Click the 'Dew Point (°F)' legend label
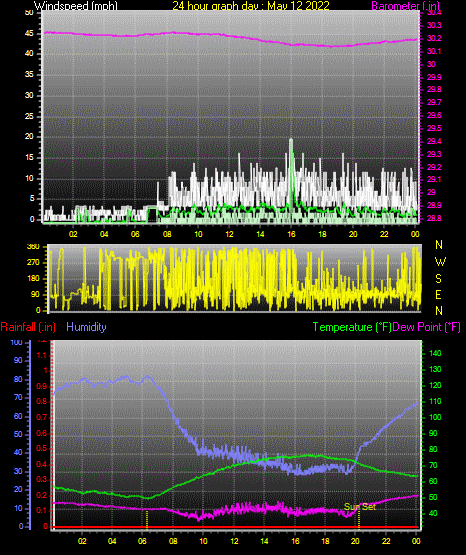The height and width of the screenshot is (555, 466). (x=427, y=327)
